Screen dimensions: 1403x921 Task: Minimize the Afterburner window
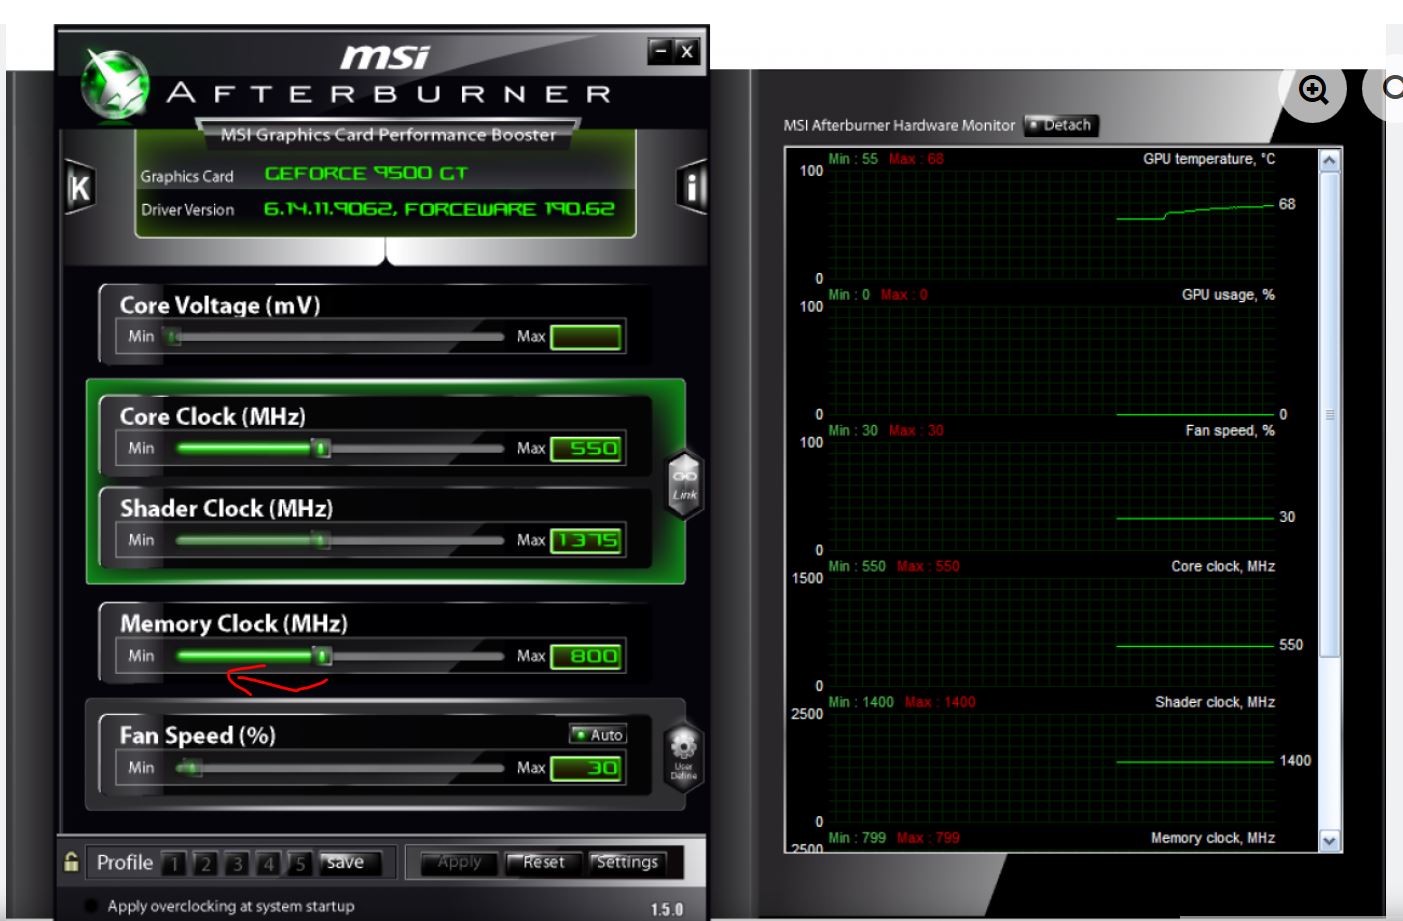point(659,51)
